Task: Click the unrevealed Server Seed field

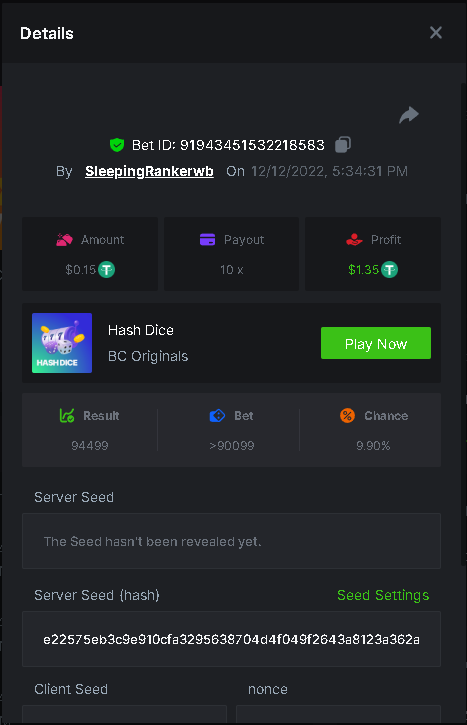Action: (231, 541)
